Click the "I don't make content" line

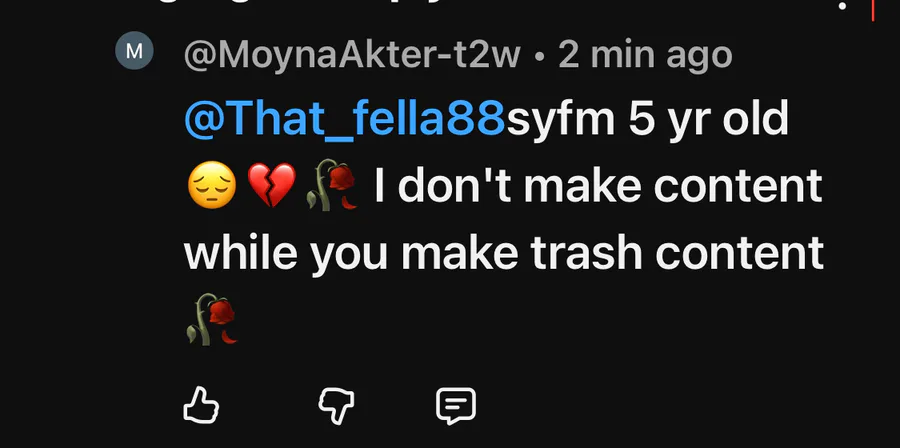pyautogui.click(x=598, y=188)
